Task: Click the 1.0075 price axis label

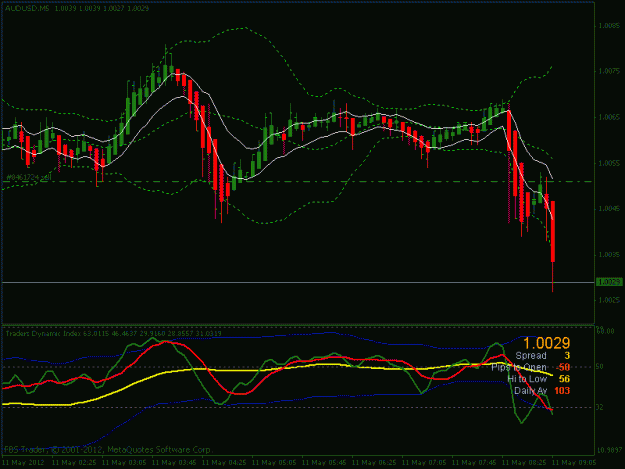Action: [609, 71]
